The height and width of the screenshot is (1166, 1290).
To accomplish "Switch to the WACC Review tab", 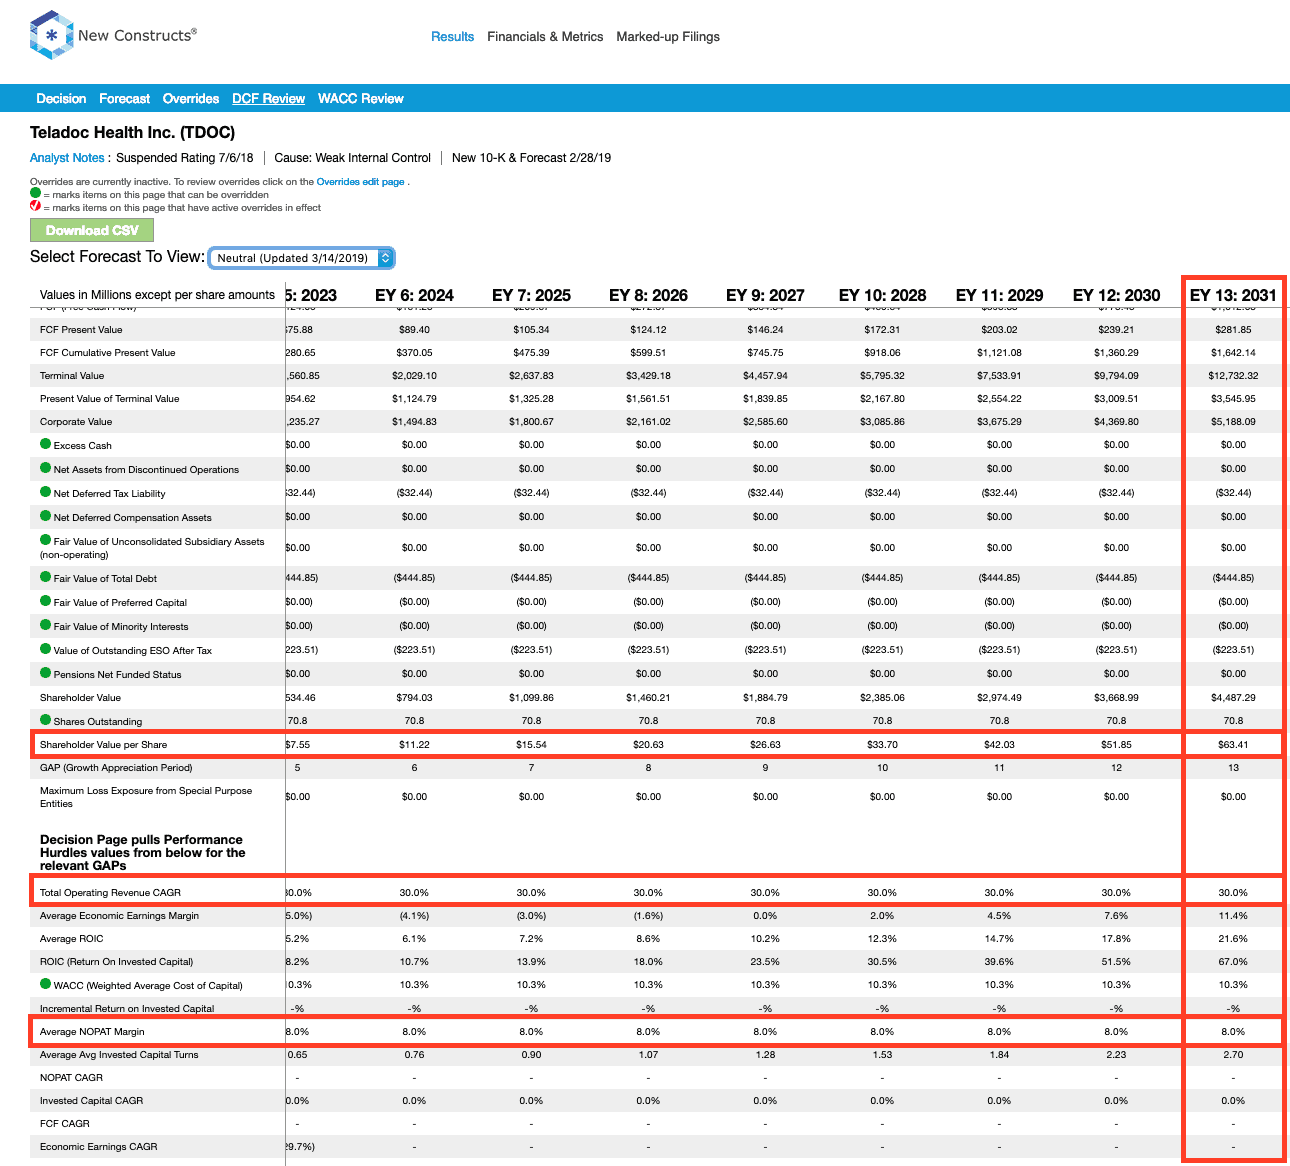I will (361, 98).
